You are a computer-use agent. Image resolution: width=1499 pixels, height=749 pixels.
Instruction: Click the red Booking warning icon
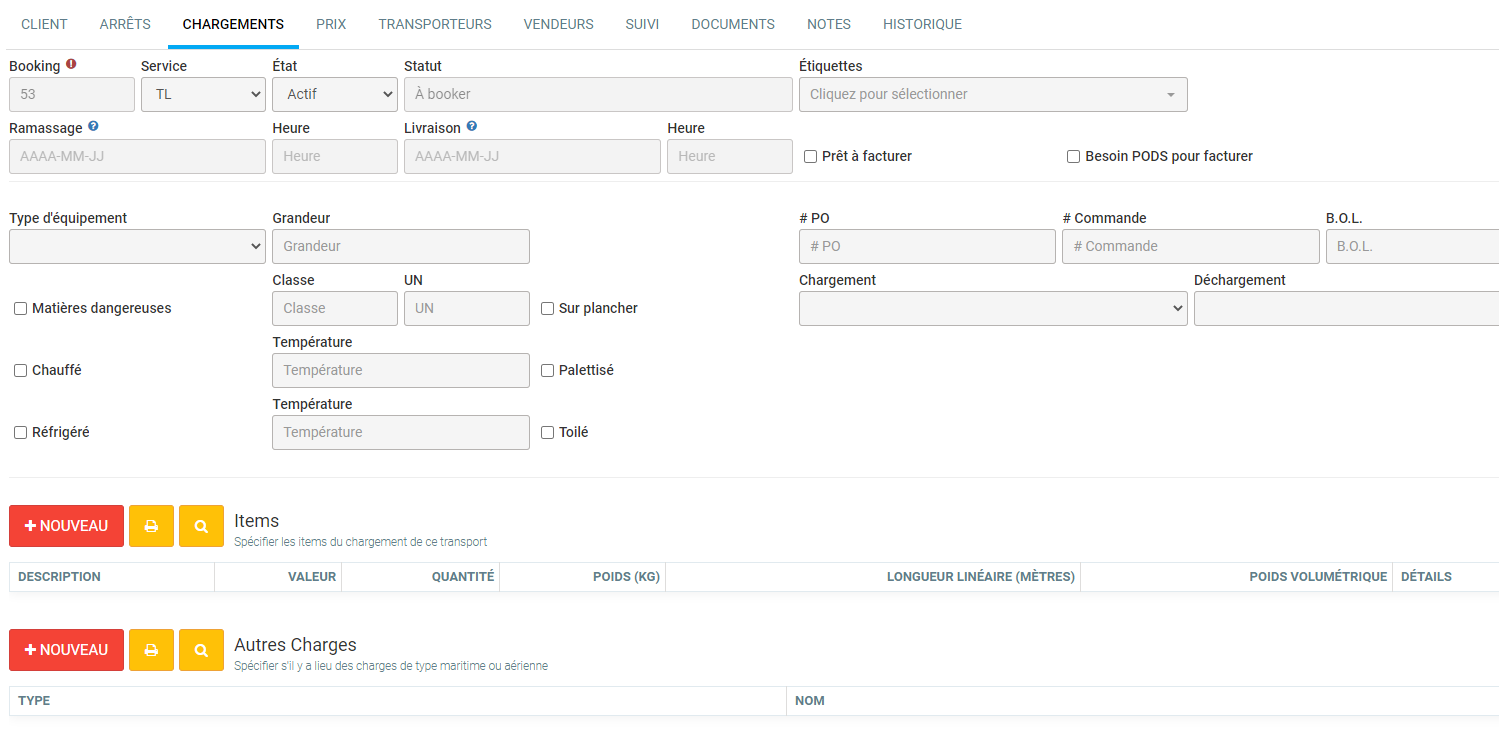point(71,65)
